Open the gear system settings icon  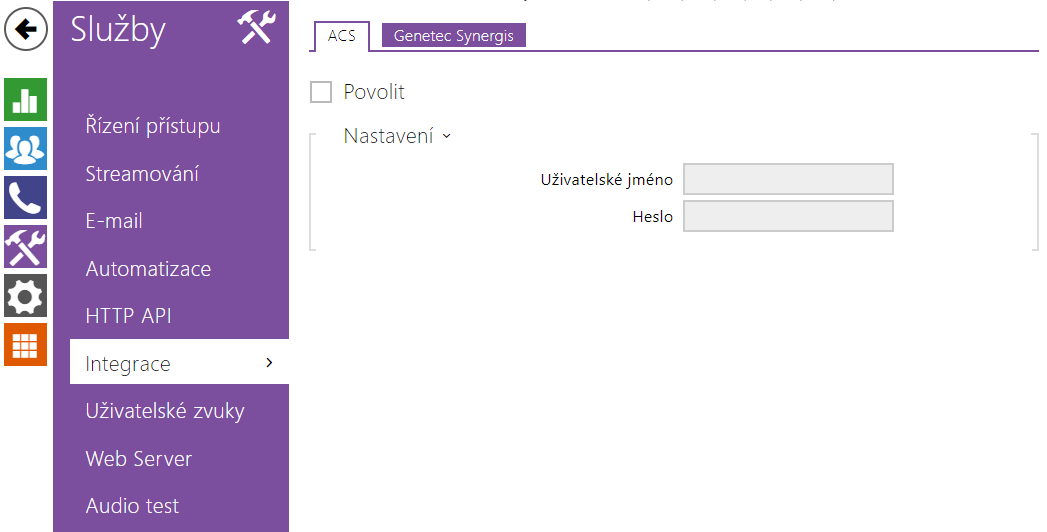point(25,296)
